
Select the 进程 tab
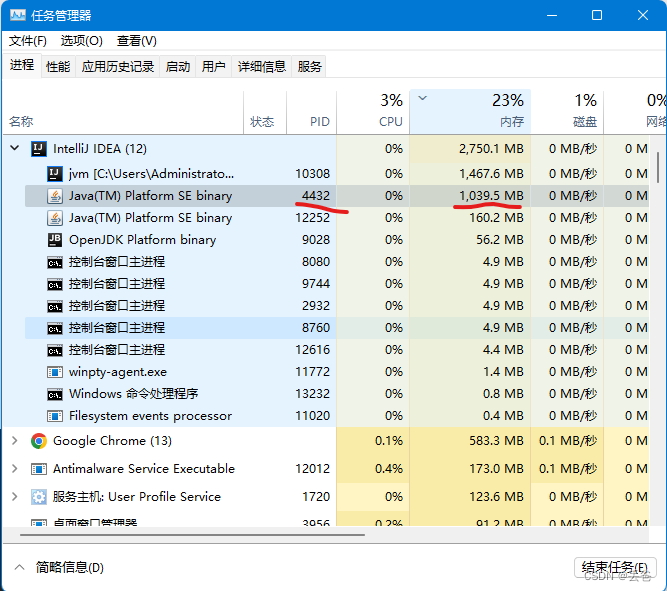pyautogui.click(x=22, y=66)
